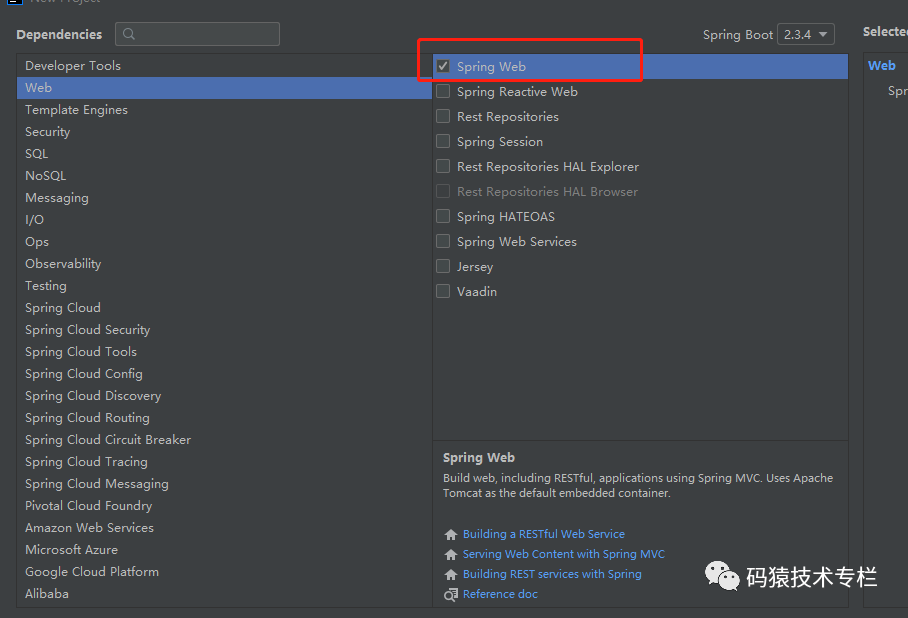This screenshot has height=618, width=908.
Task: Select the I/O category
Action: 224,220
